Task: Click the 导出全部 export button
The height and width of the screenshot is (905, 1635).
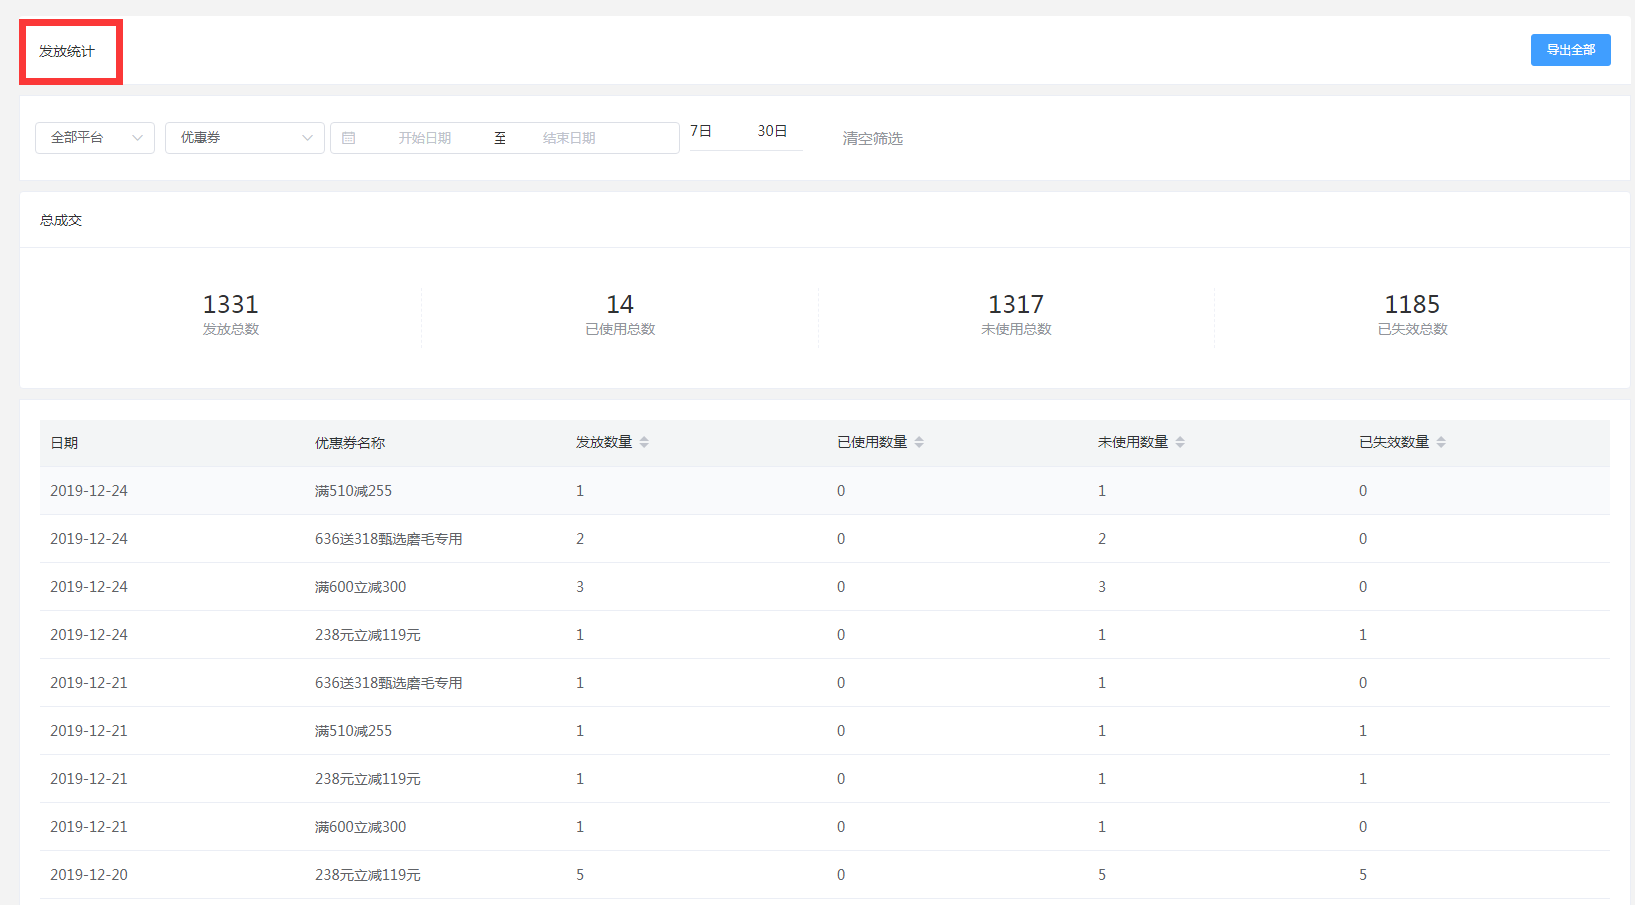Action: [1570, 50]
